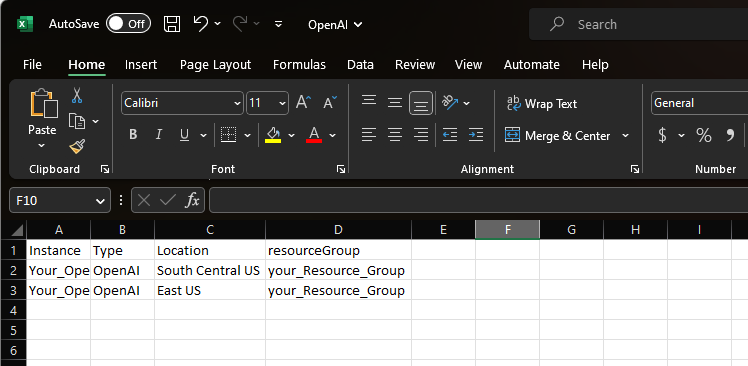Apply accounting dollar format
Image resolution: width=748 pixels, height=366 pixels.
coord(662,136)
